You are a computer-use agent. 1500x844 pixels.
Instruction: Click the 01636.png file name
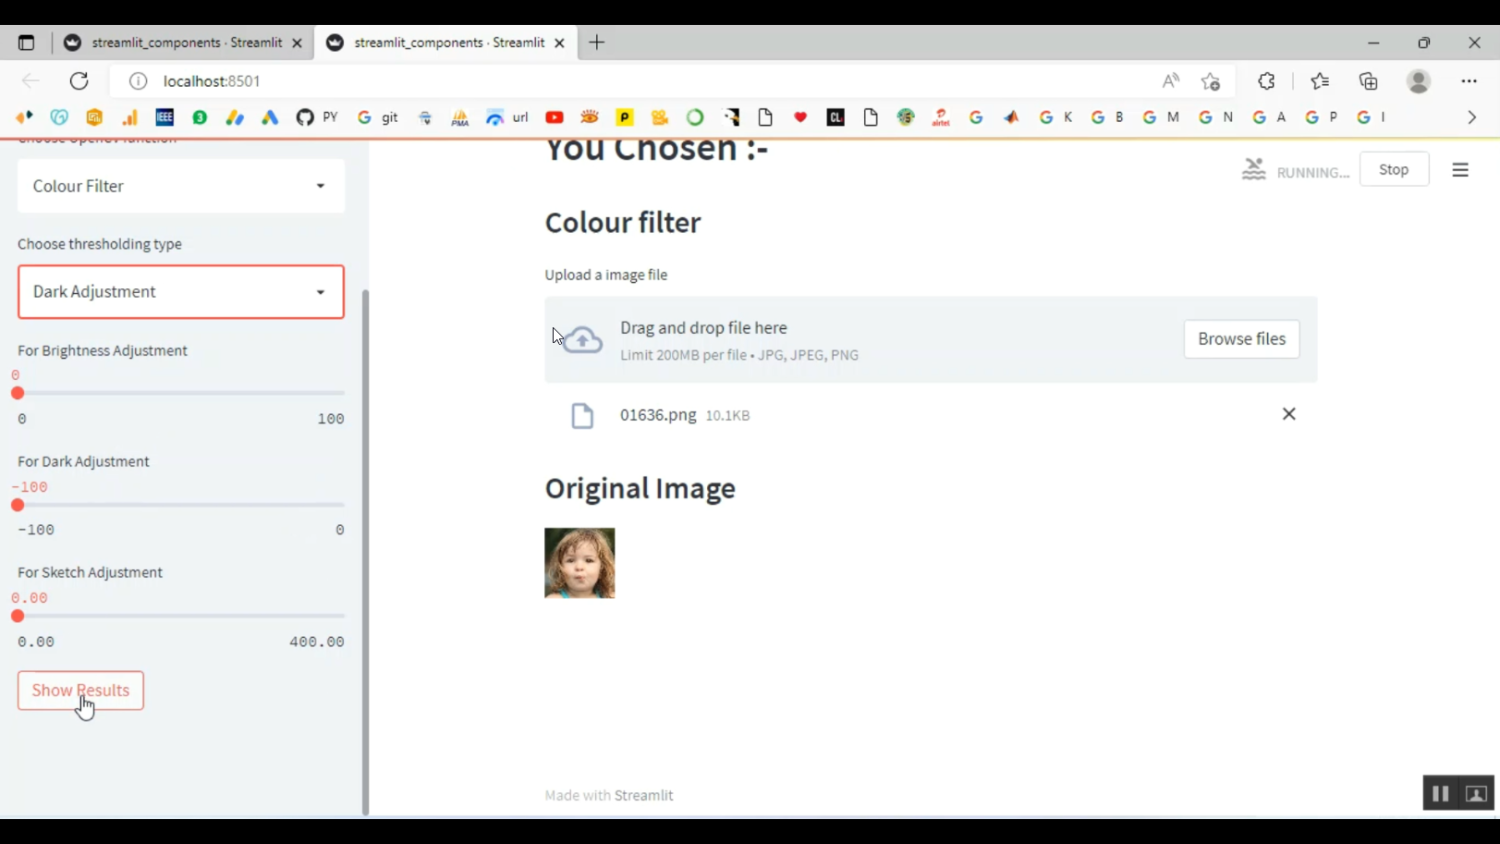click(658, 415)
